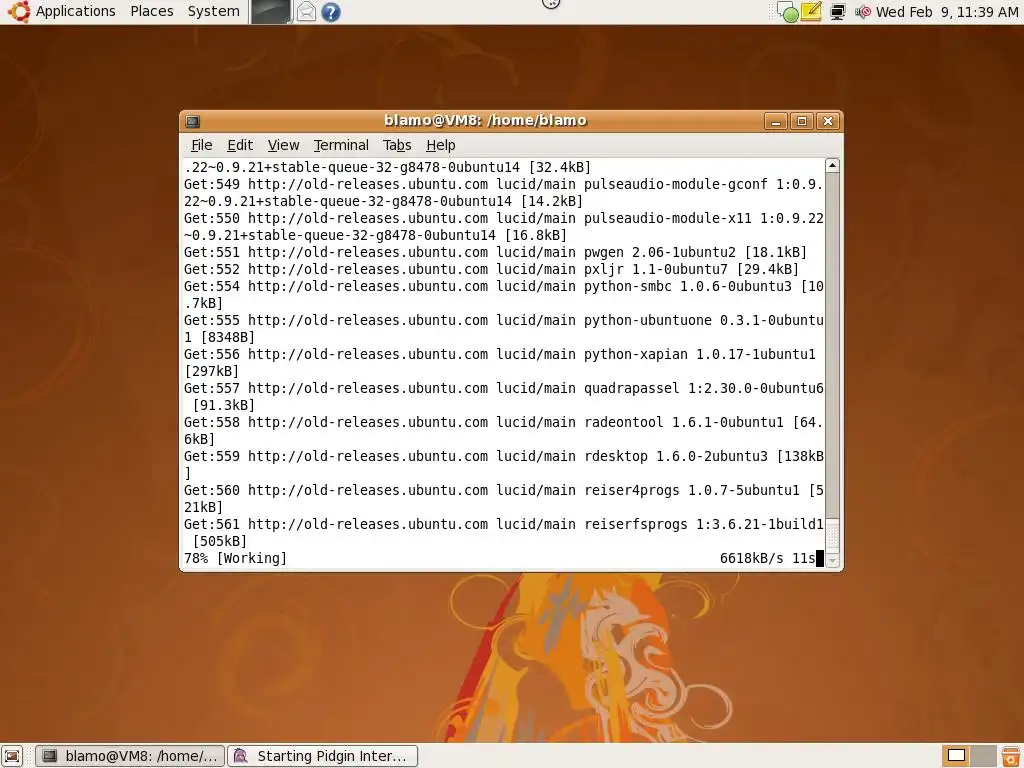Open the Terminal menu
This screenshot has width=1024, height=768.
(x=341, y=145)
